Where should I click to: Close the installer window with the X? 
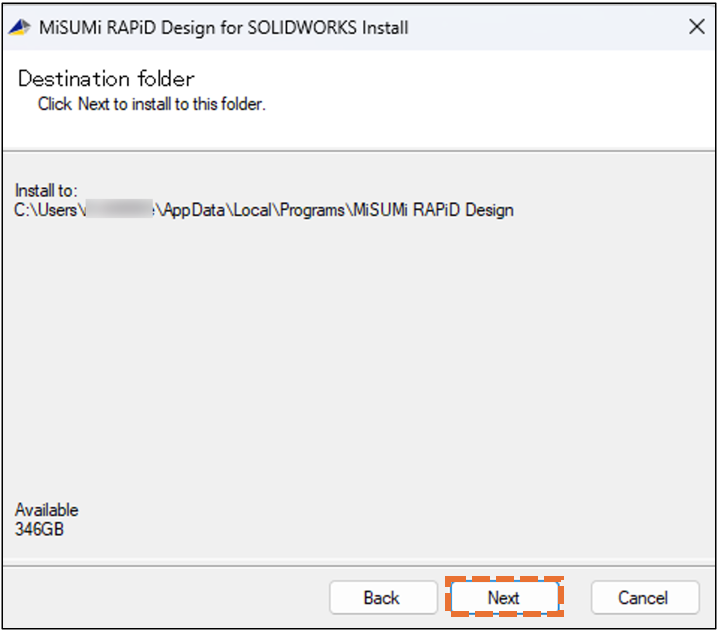tap(697, 27)
